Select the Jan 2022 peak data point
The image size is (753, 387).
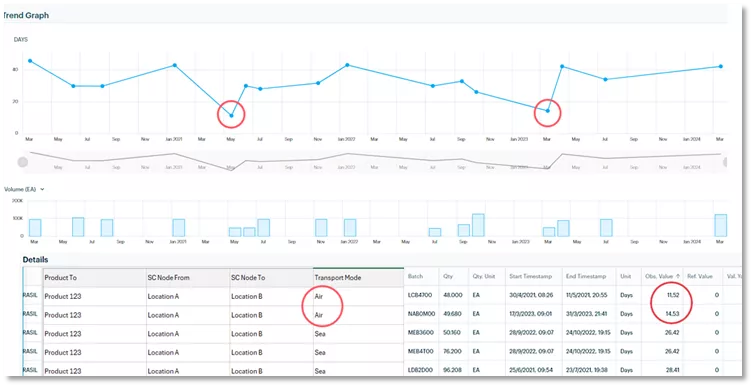[347, 65]
